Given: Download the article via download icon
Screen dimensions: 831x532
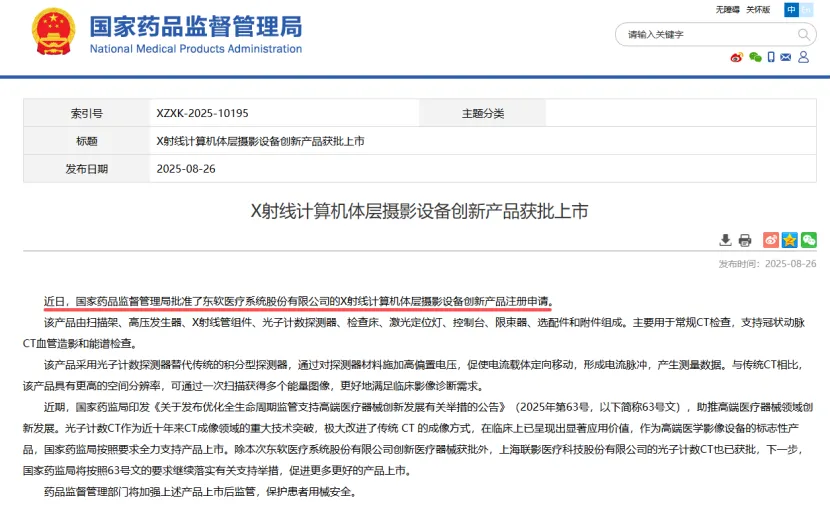Looking at the screenshot, I should pos(725,240).
